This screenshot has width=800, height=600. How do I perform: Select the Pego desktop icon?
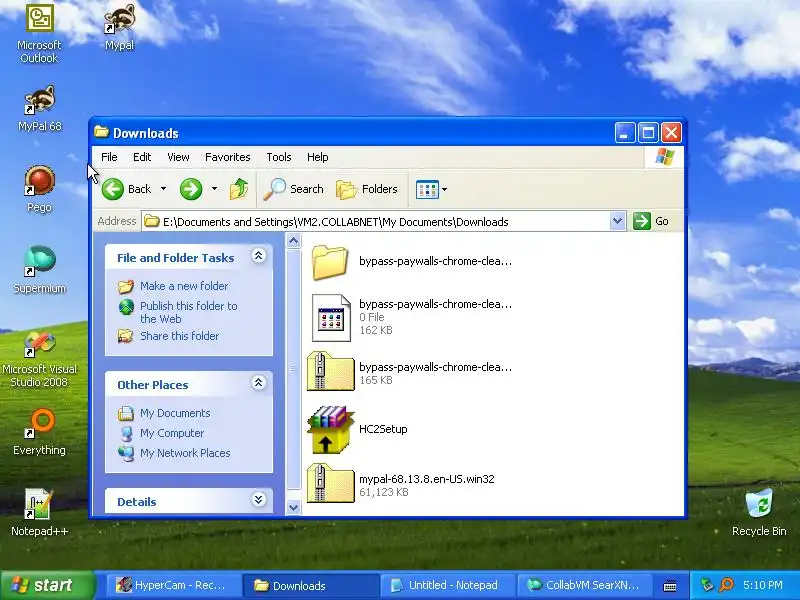coord(39,189)
